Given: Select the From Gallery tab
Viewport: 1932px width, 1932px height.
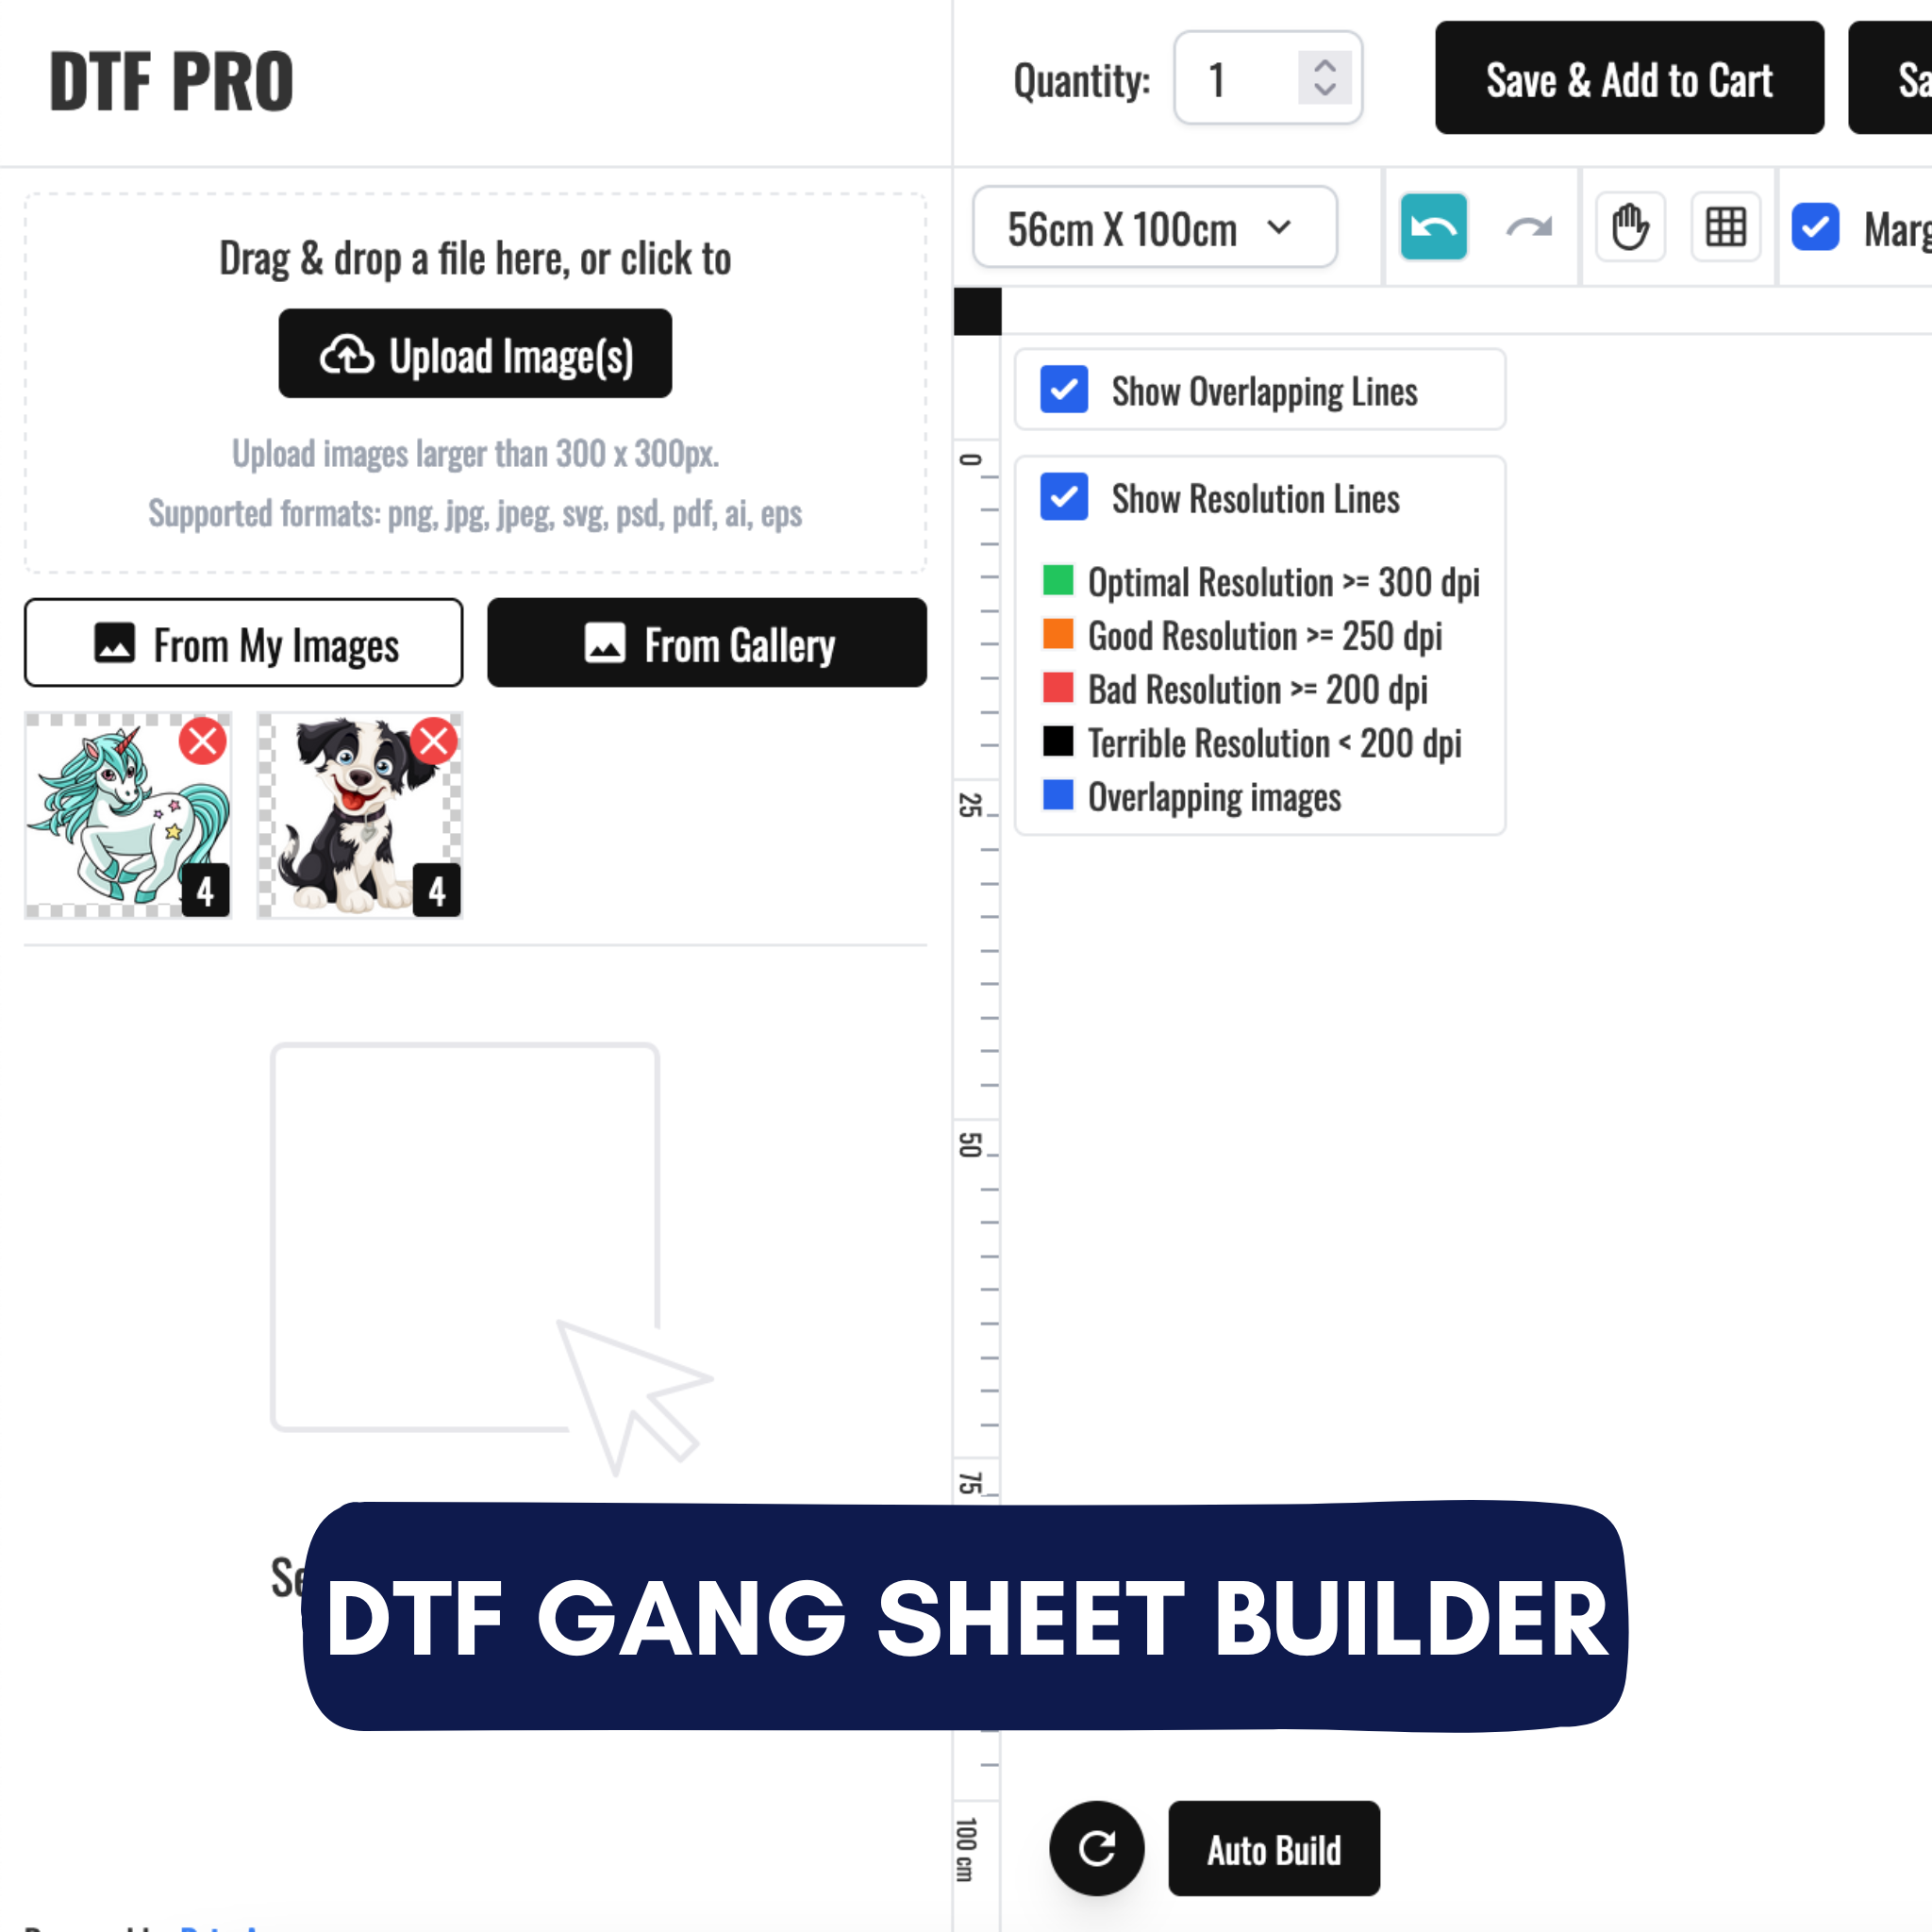Looking at the screenshot, I should point(706,642).
